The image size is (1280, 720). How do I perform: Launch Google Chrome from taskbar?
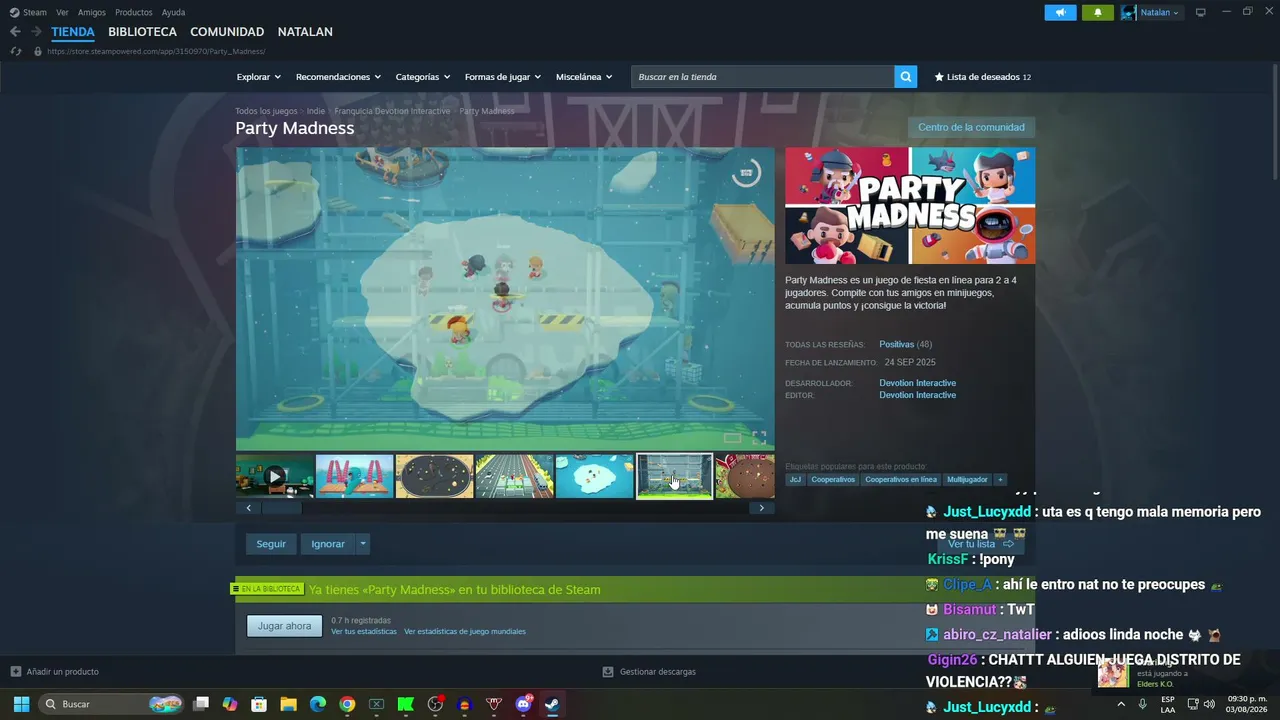347,704
